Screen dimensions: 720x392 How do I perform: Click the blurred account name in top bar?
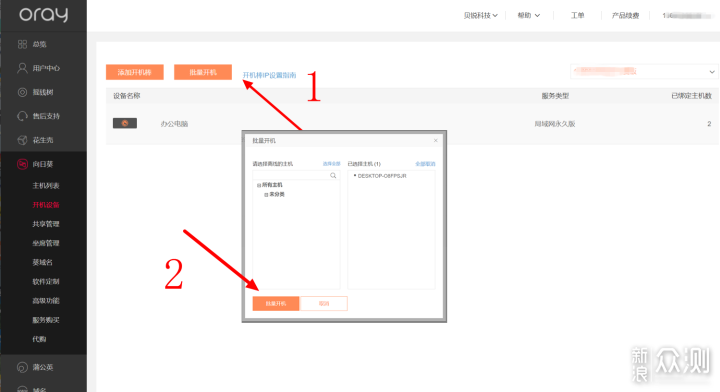(x=686, y=16)
